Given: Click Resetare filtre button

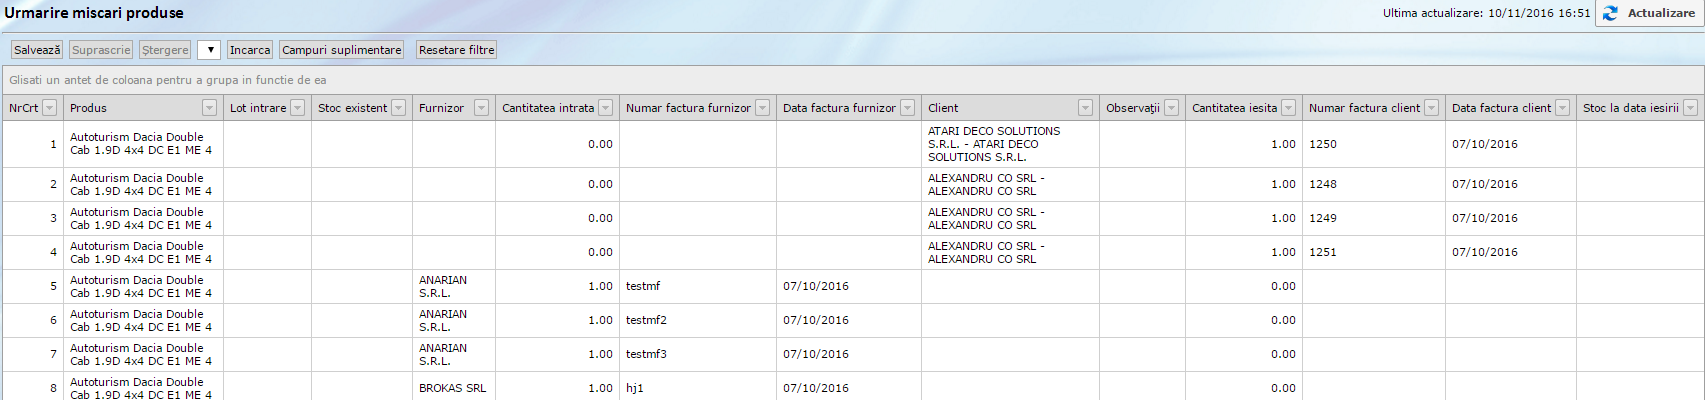Looking at the screenshot, I should 456,50.
